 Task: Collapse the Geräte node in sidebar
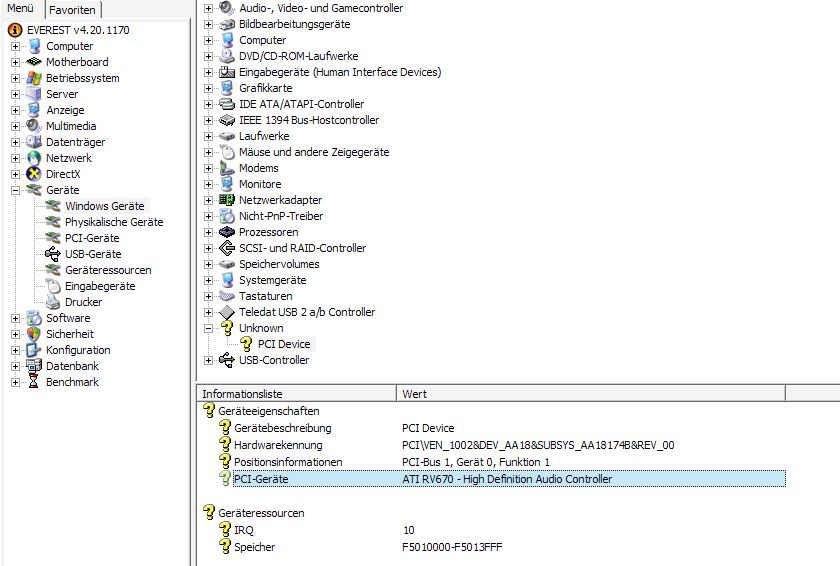[x=16, y=190]
